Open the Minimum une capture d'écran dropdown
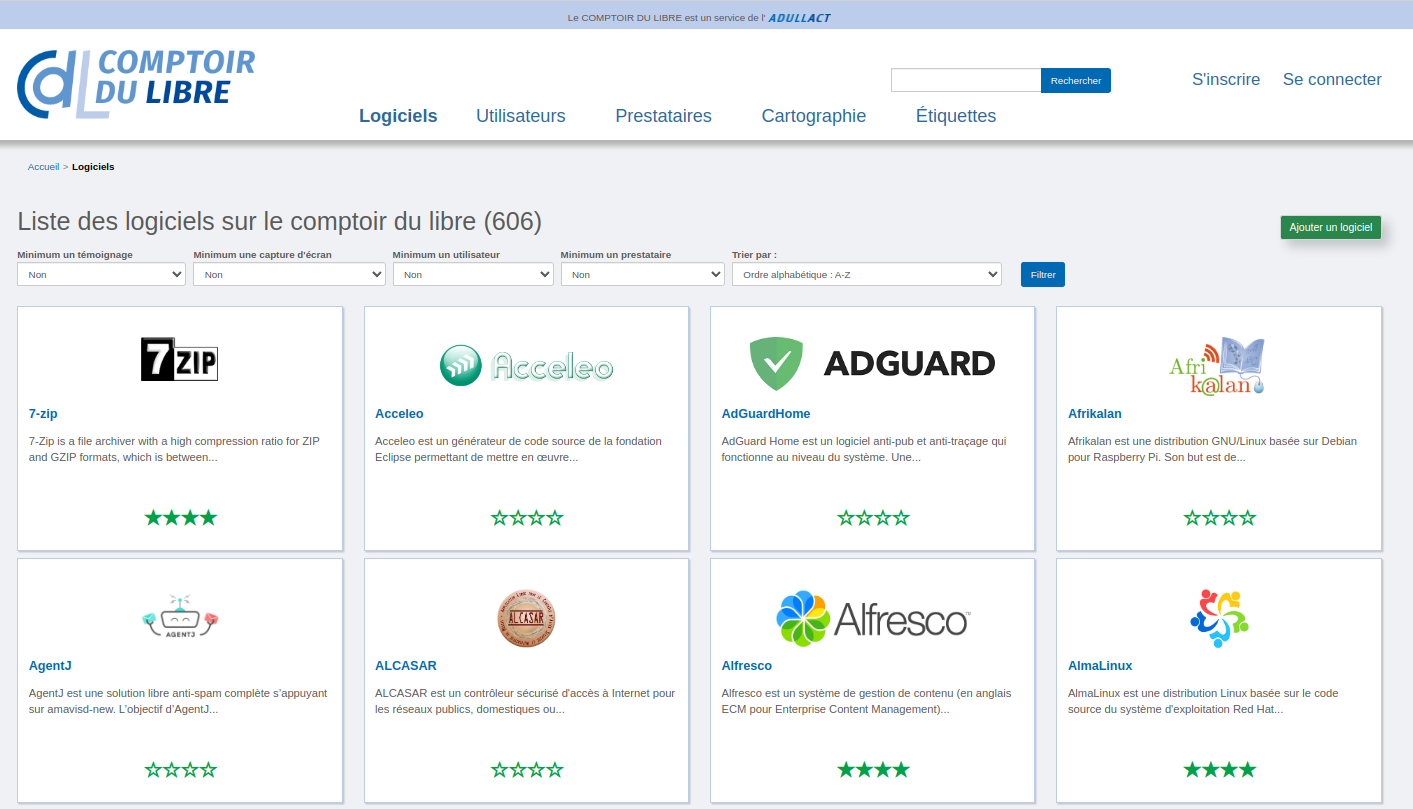 pos(289,274)
